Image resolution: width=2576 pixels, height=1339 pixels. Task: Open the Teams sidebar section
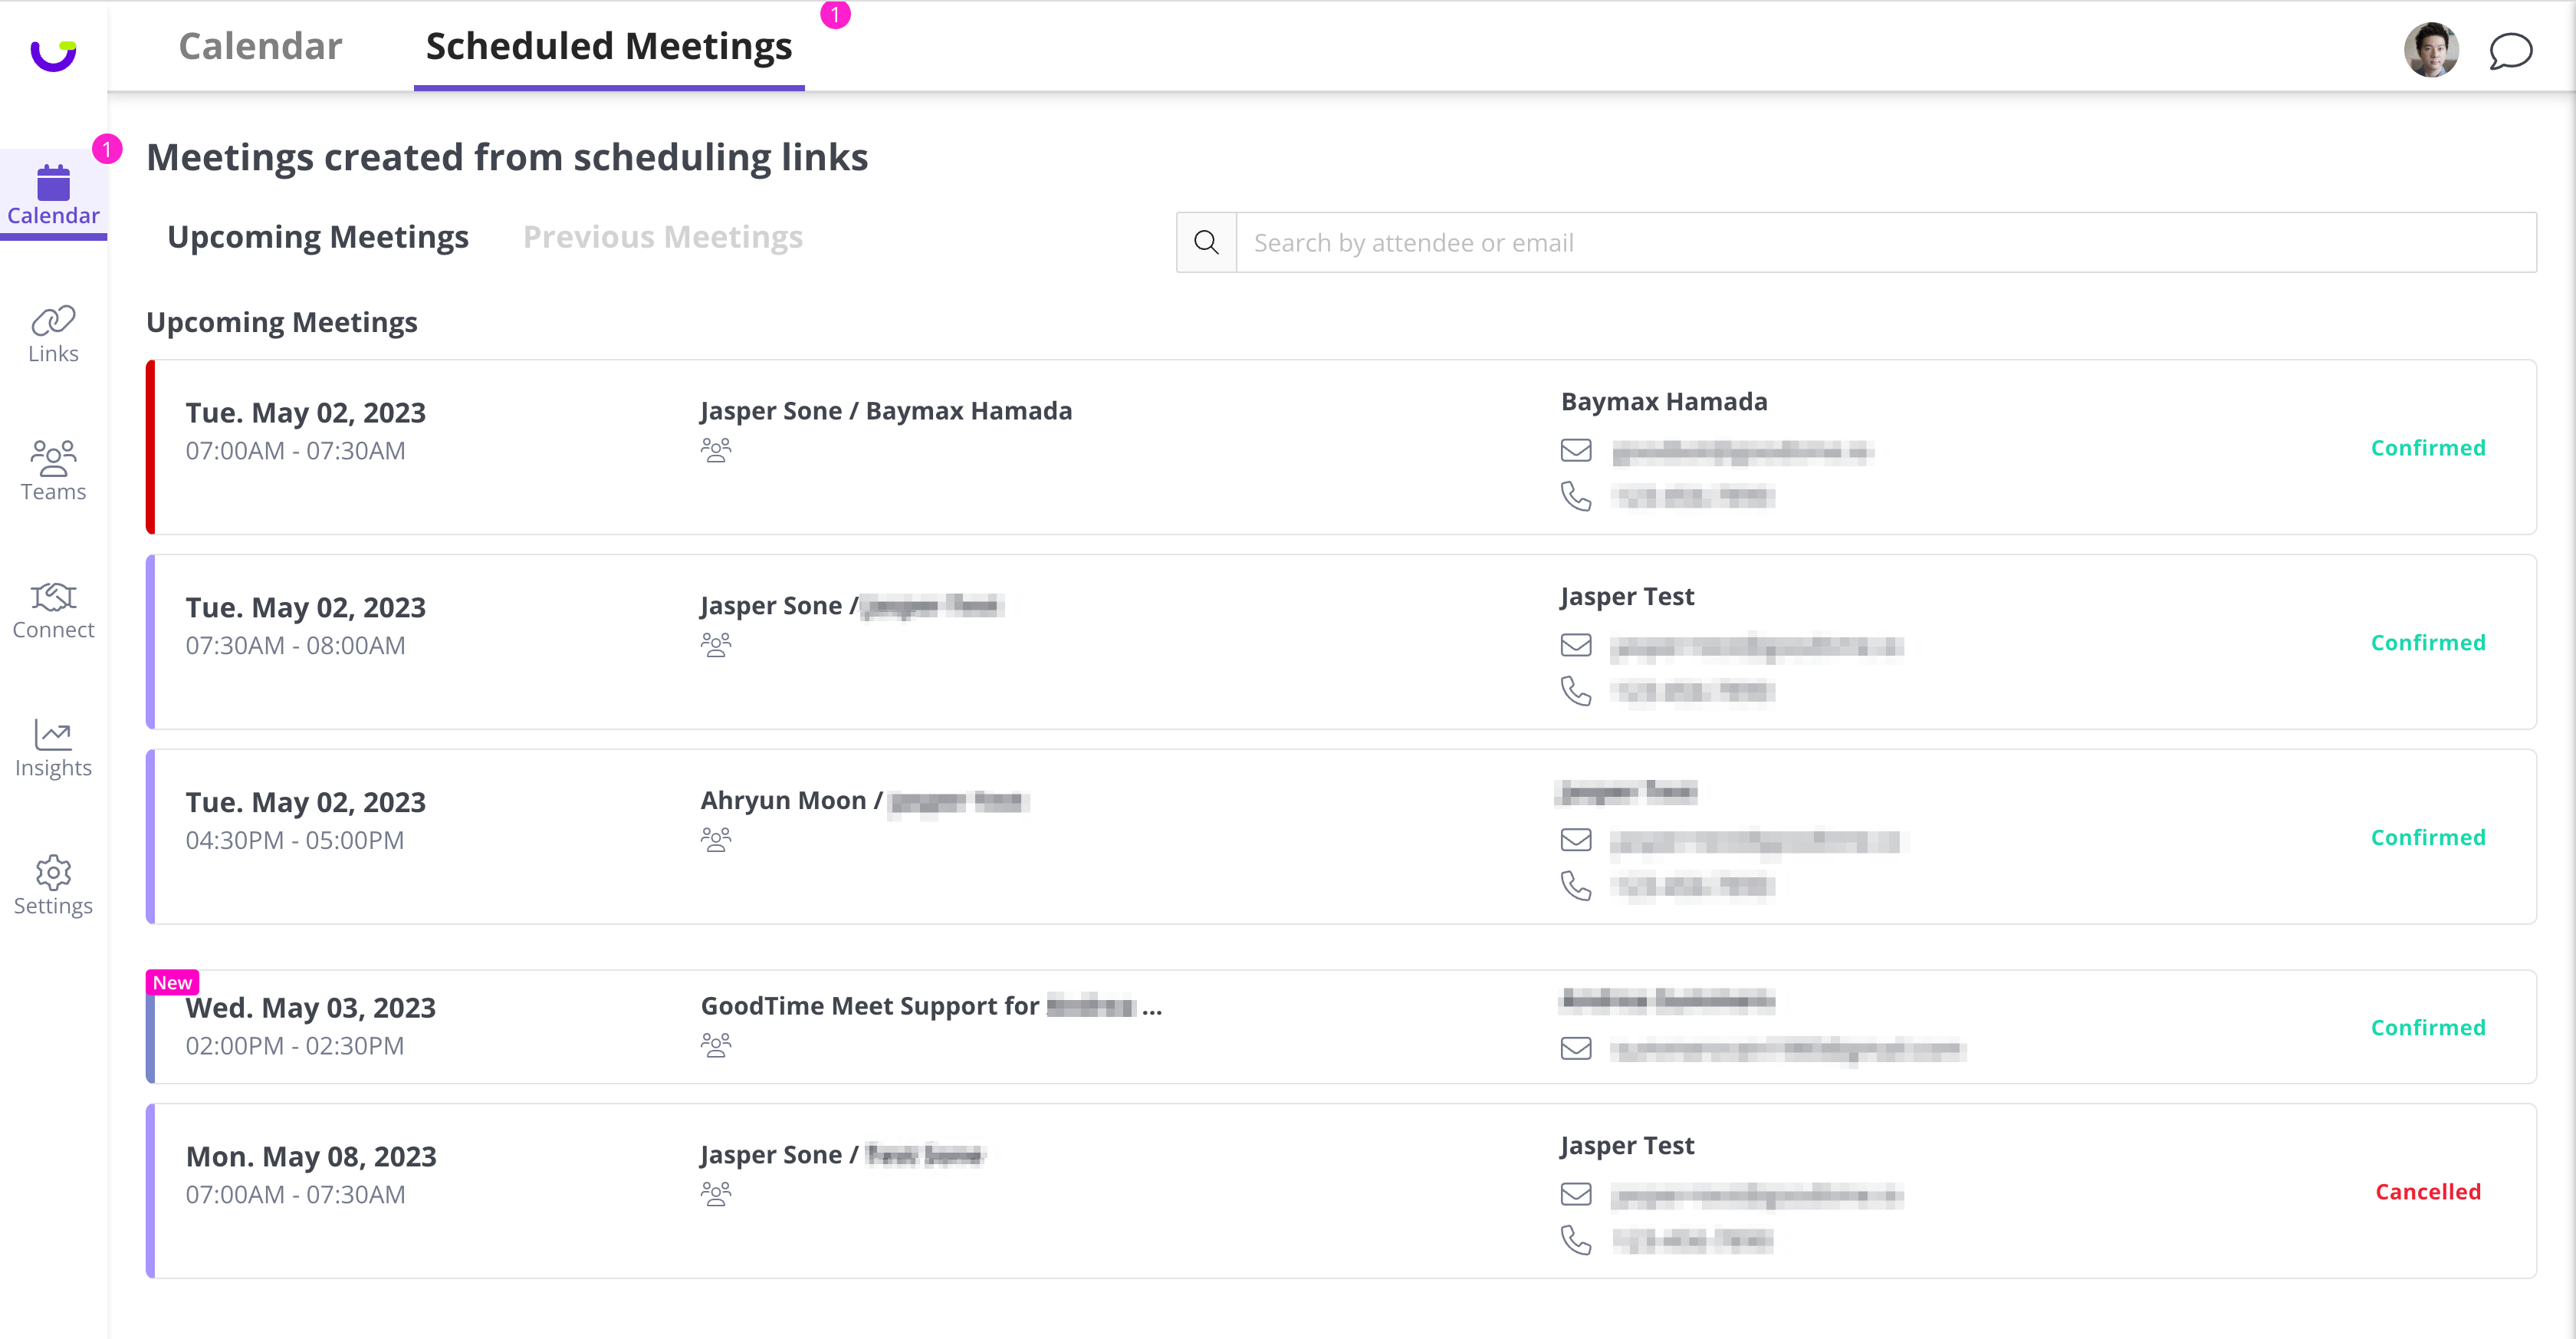click(x=53, y=471)
